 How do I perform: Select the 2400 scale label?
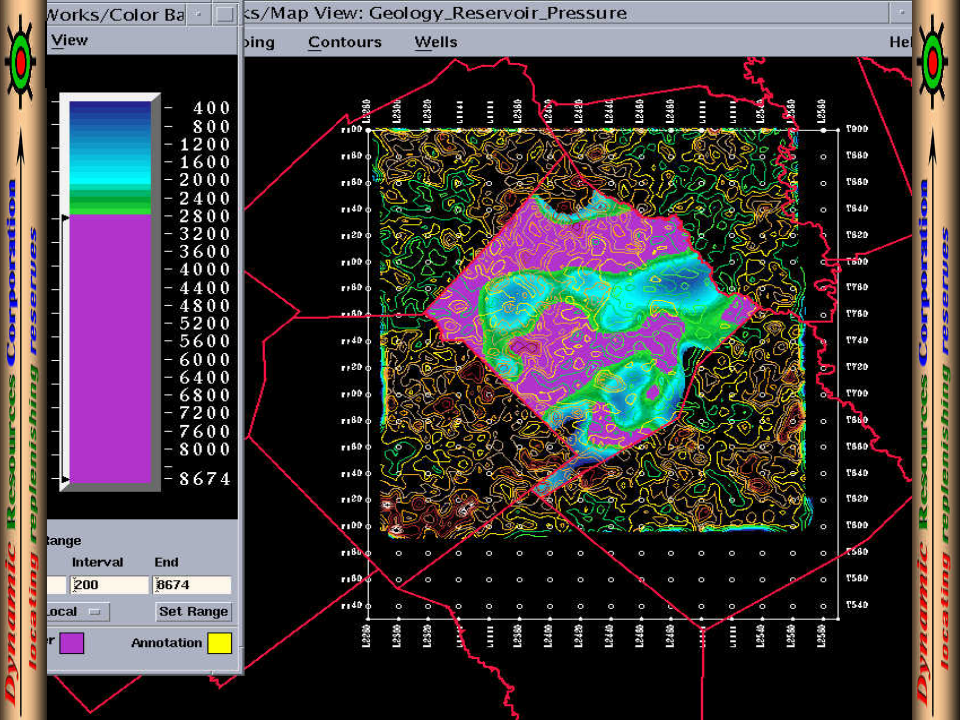205,198
